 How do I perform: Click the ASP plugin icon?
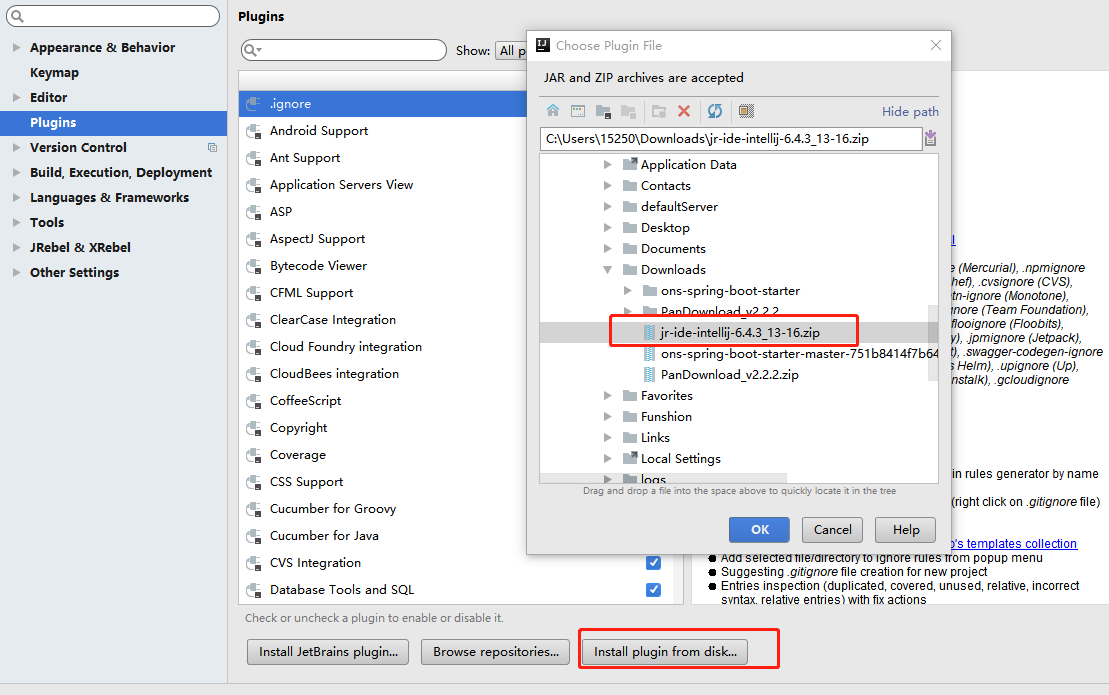pyautogui.click(x=253, y=212)
